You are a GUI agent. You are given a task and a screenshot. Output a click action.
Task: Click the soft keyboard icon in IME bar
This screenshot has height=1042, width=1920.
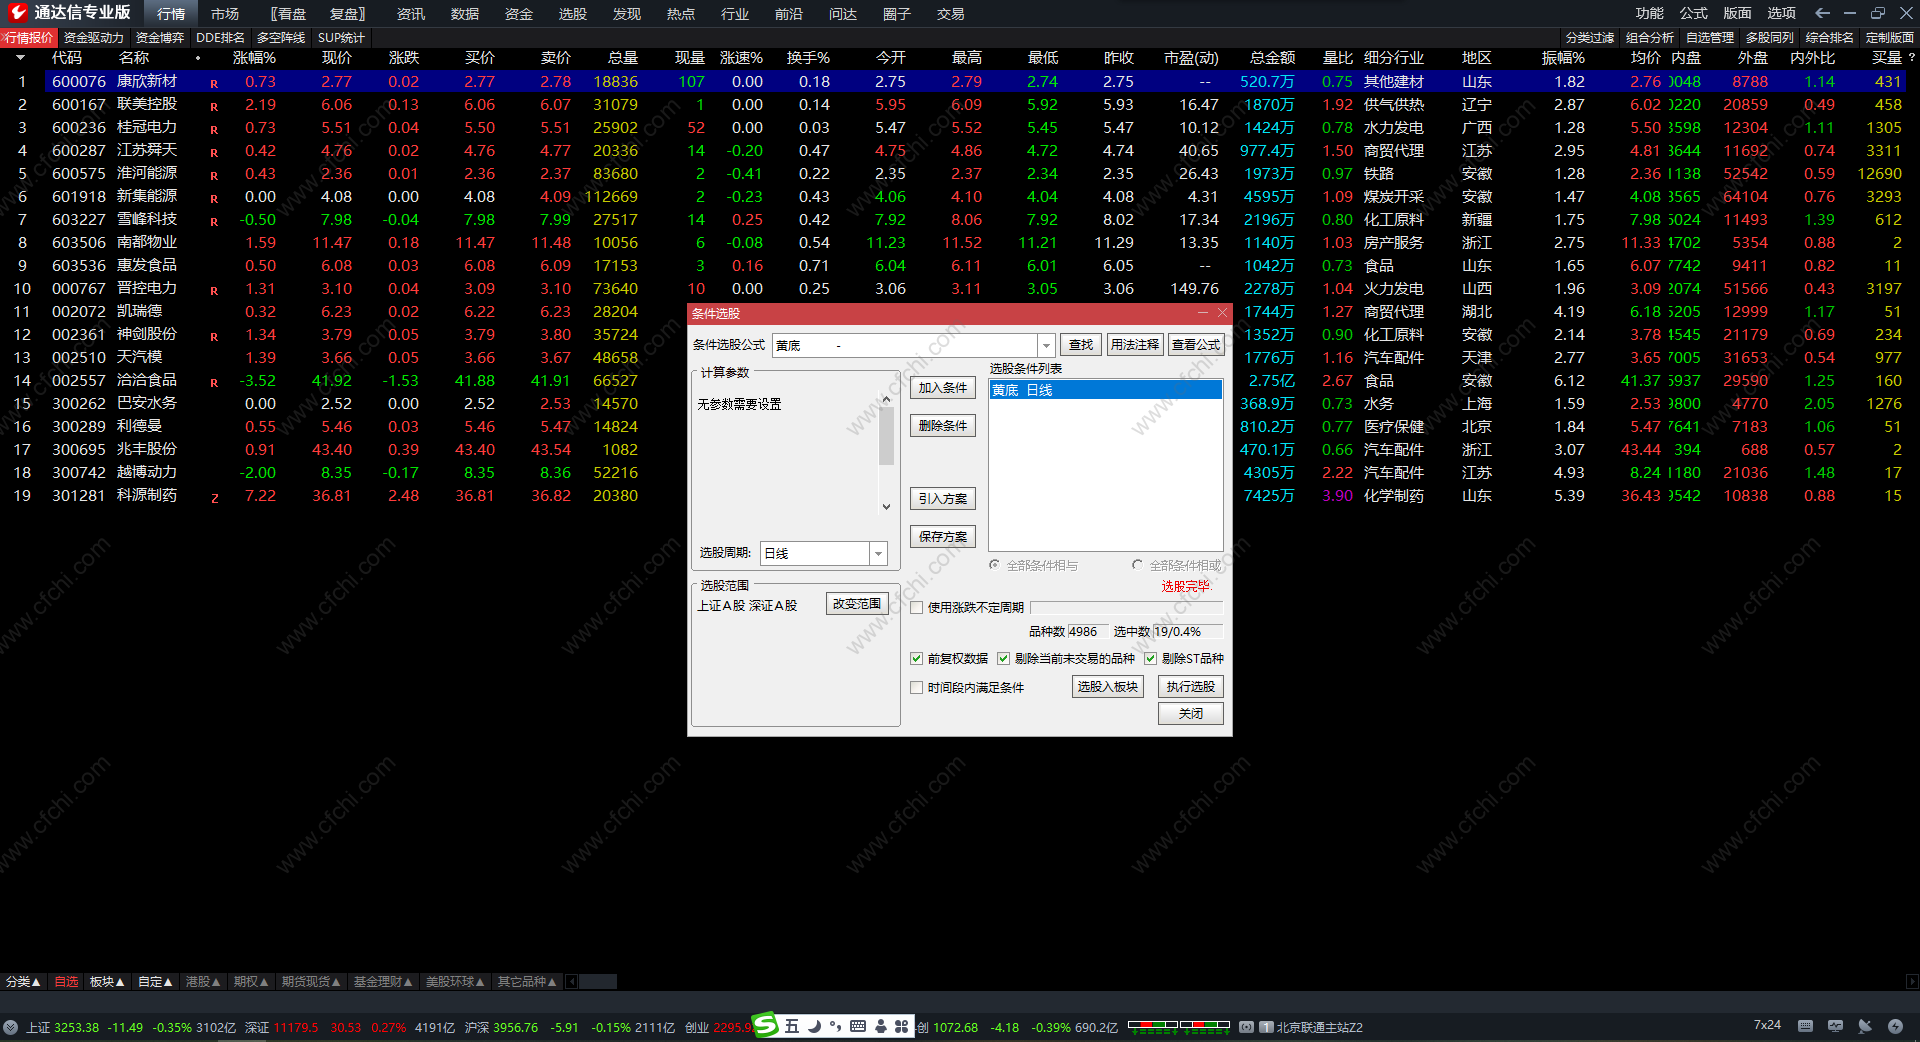[x=858, y=1026]
